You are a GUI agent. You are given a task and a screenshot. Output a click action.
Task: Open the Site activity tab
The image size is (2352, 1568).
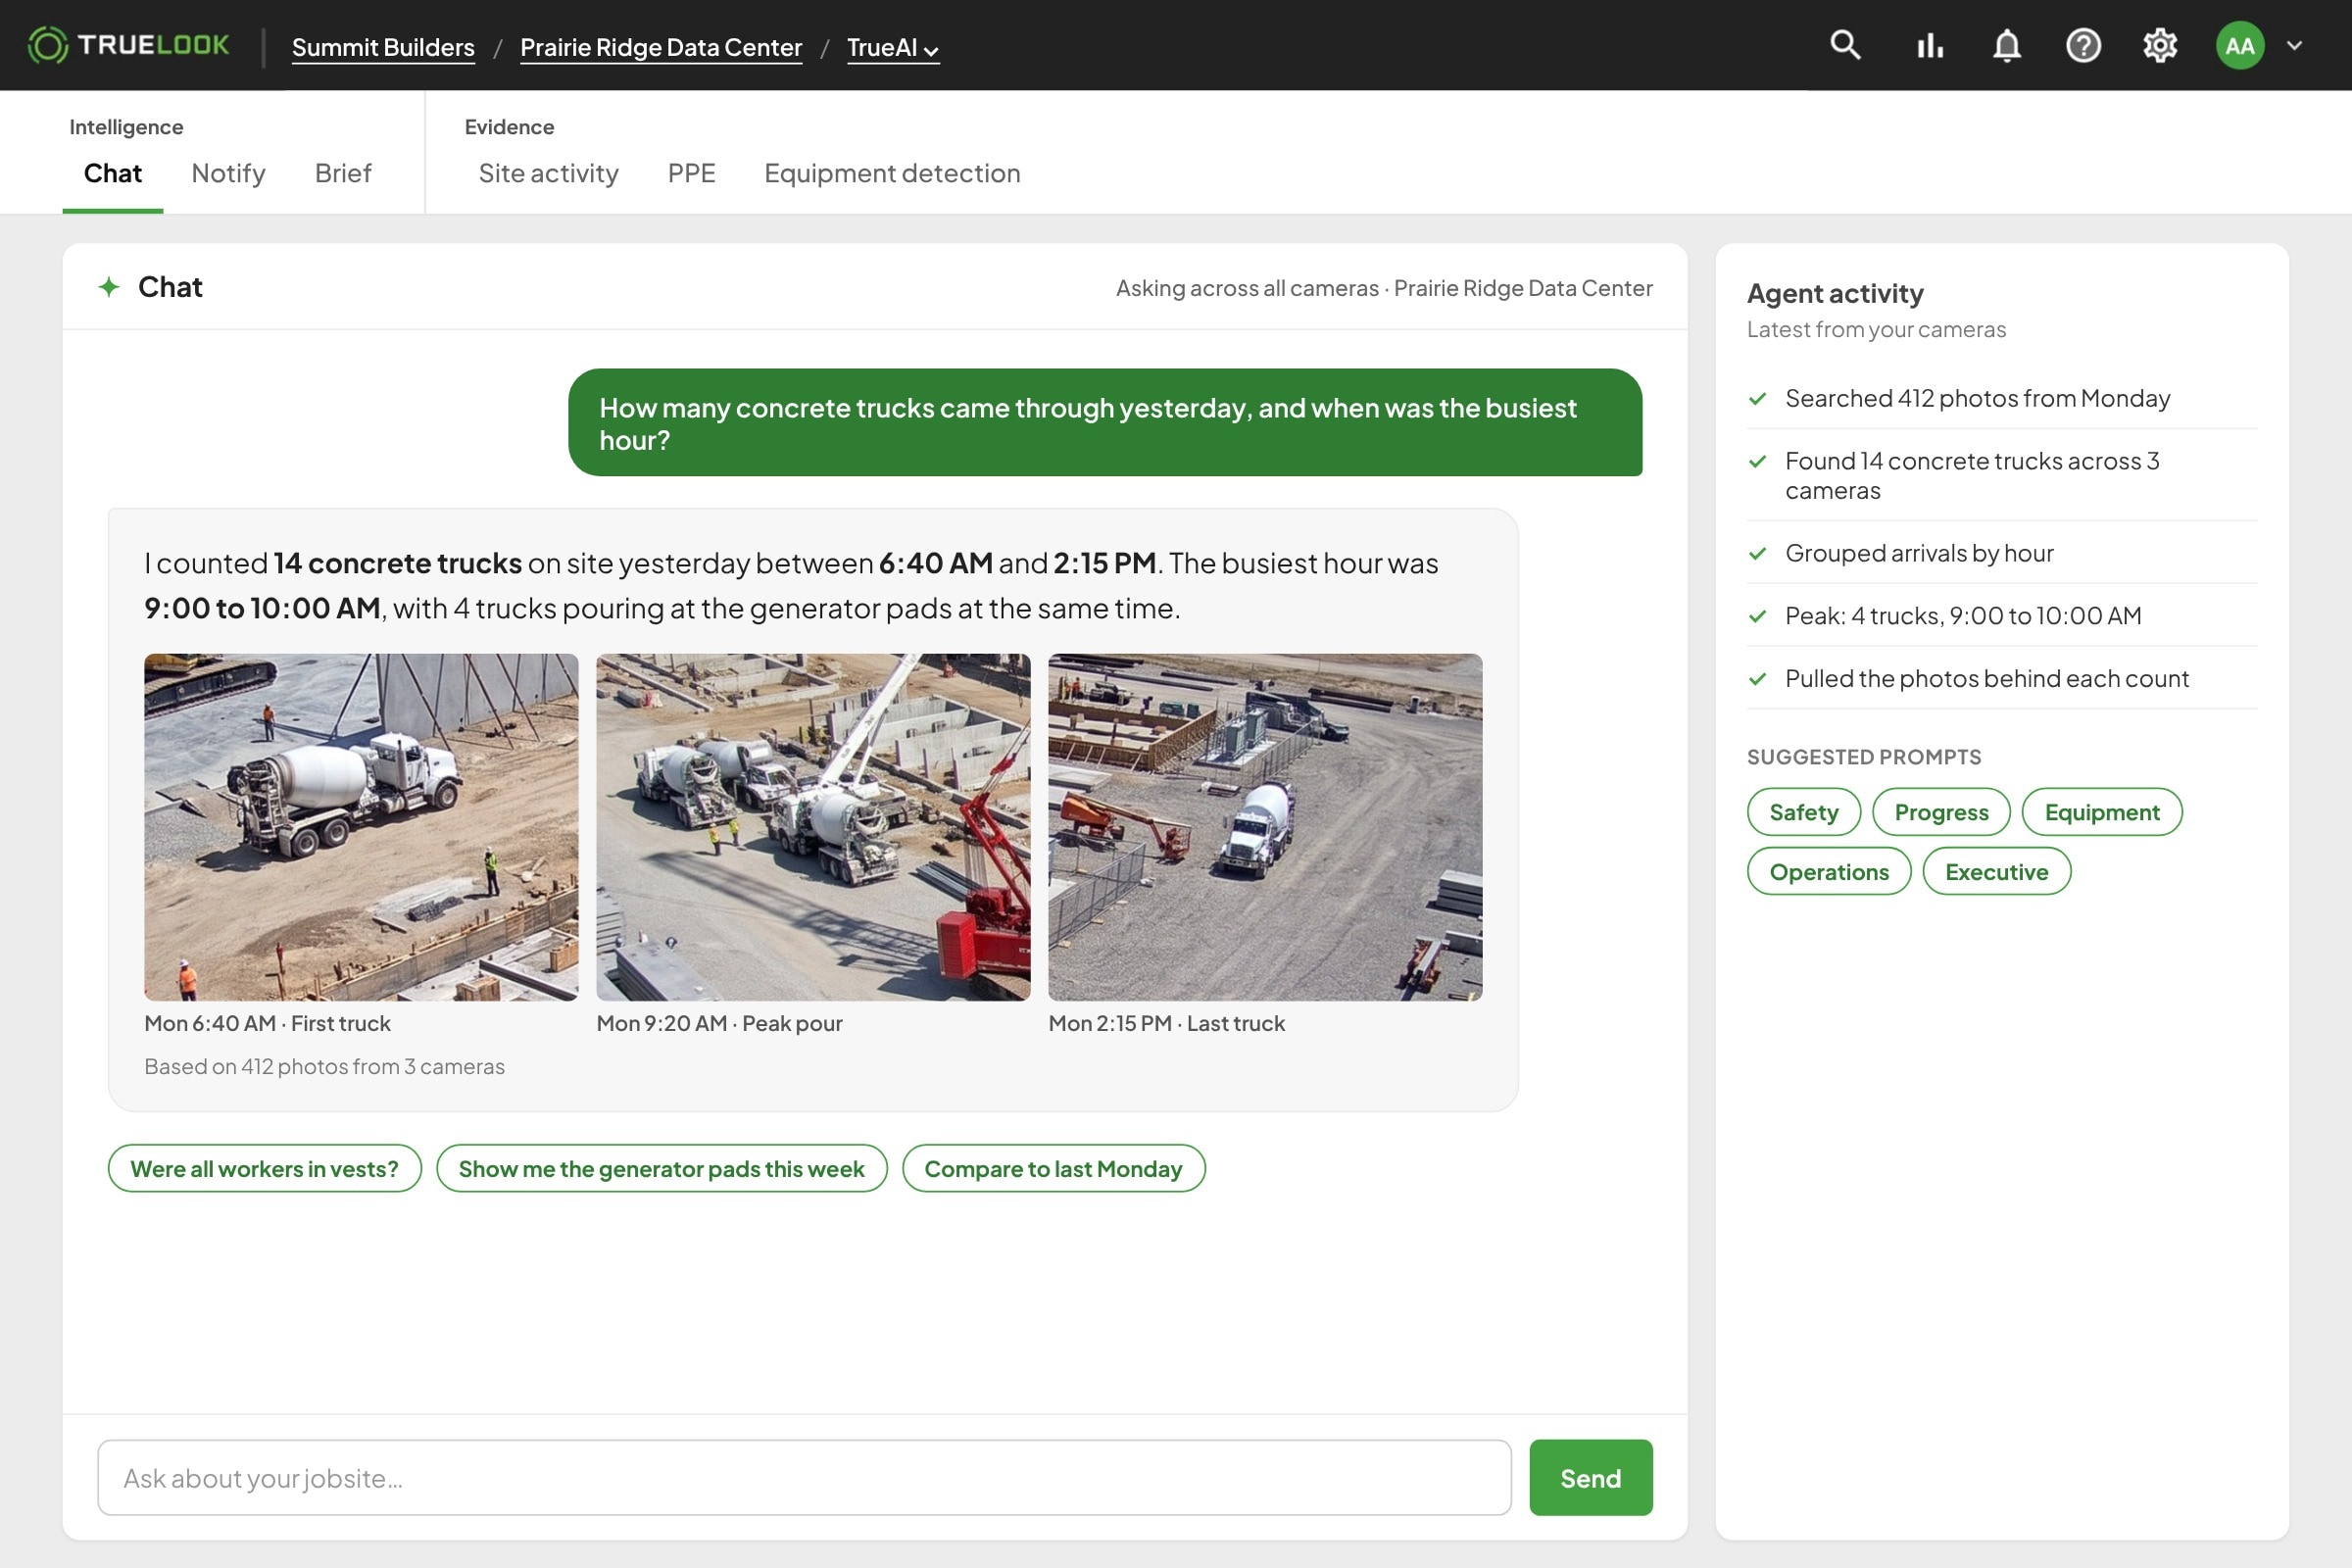click(548, 173)
